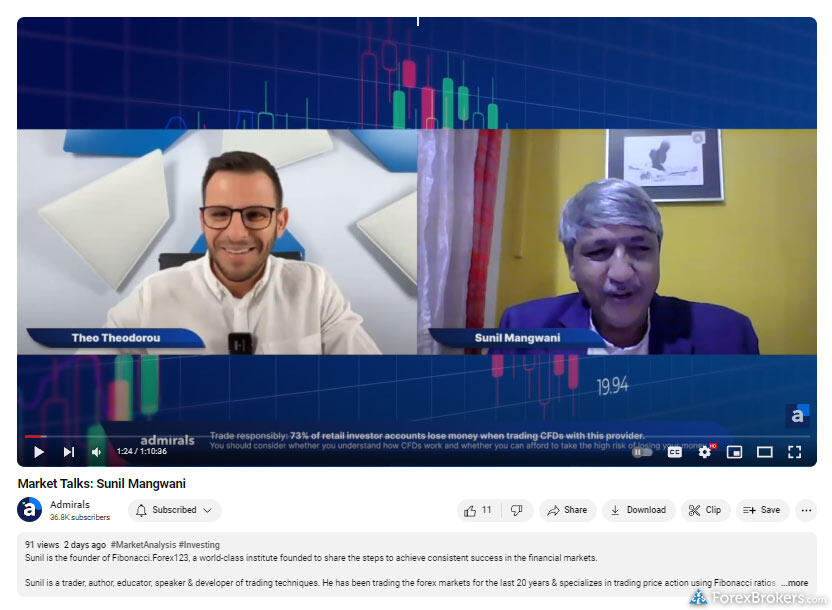
Task: Click the video title Market Talks: Sunil Mangwani
Action: pos(101,484)
